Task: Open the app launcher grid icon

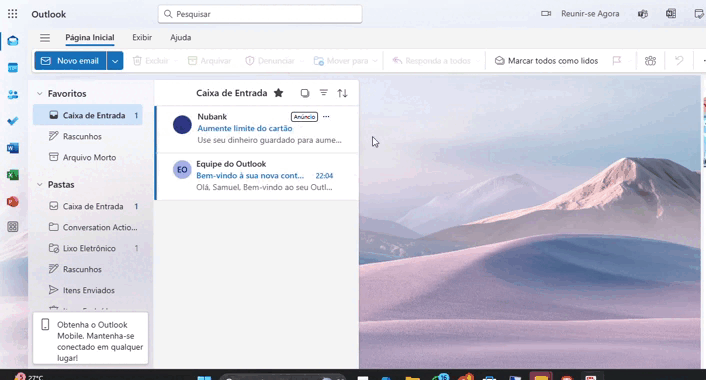Action: pos(13,14)
